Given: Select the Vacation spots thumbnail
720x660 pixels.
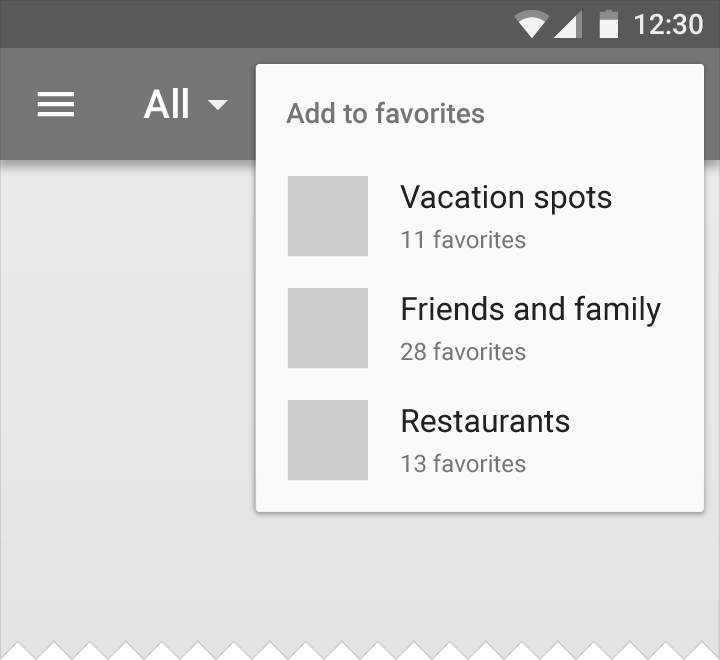Looking at the screenshot, I should (328, 216).
